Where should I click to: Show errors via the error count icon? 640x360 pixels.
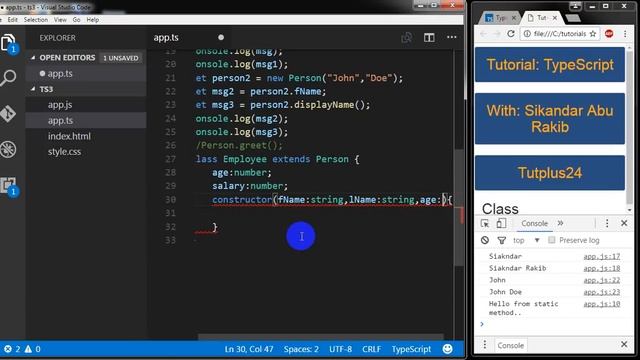(x=8, y=349)
